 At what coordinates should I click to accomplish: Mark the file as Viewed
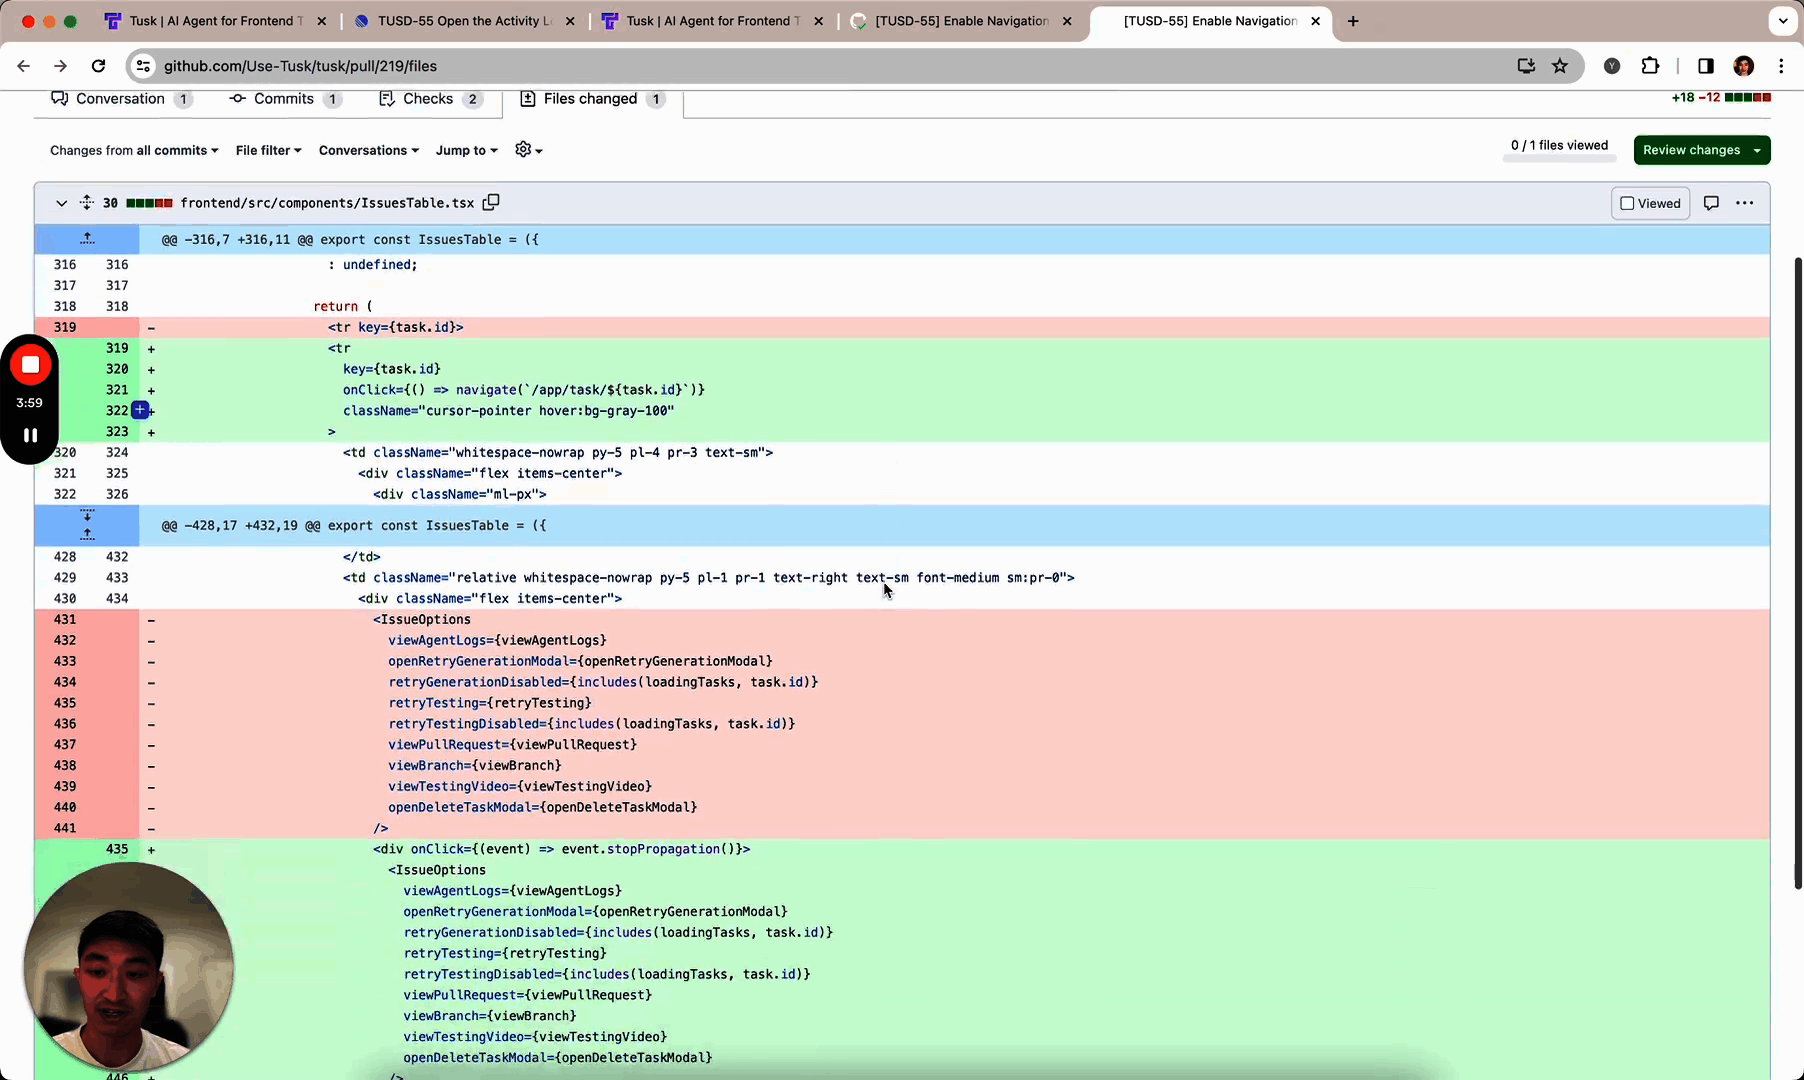click(1650, 203)
